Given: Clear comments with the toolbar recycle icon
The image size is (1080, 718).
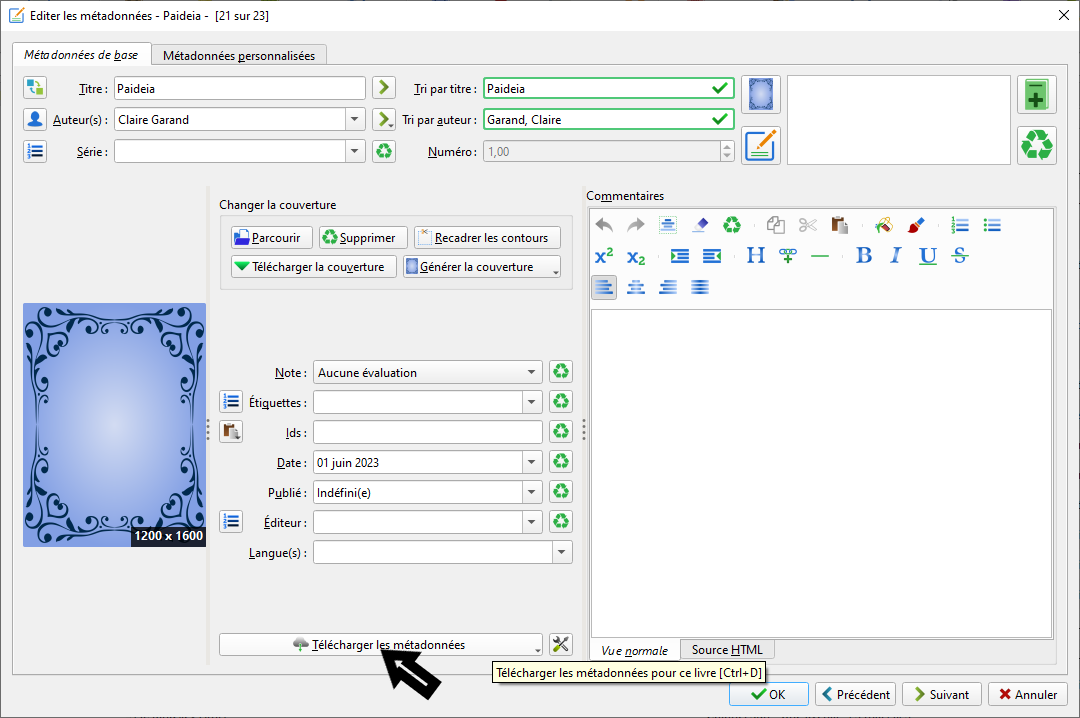Looking at the screenshot, I should coord(731,225).
